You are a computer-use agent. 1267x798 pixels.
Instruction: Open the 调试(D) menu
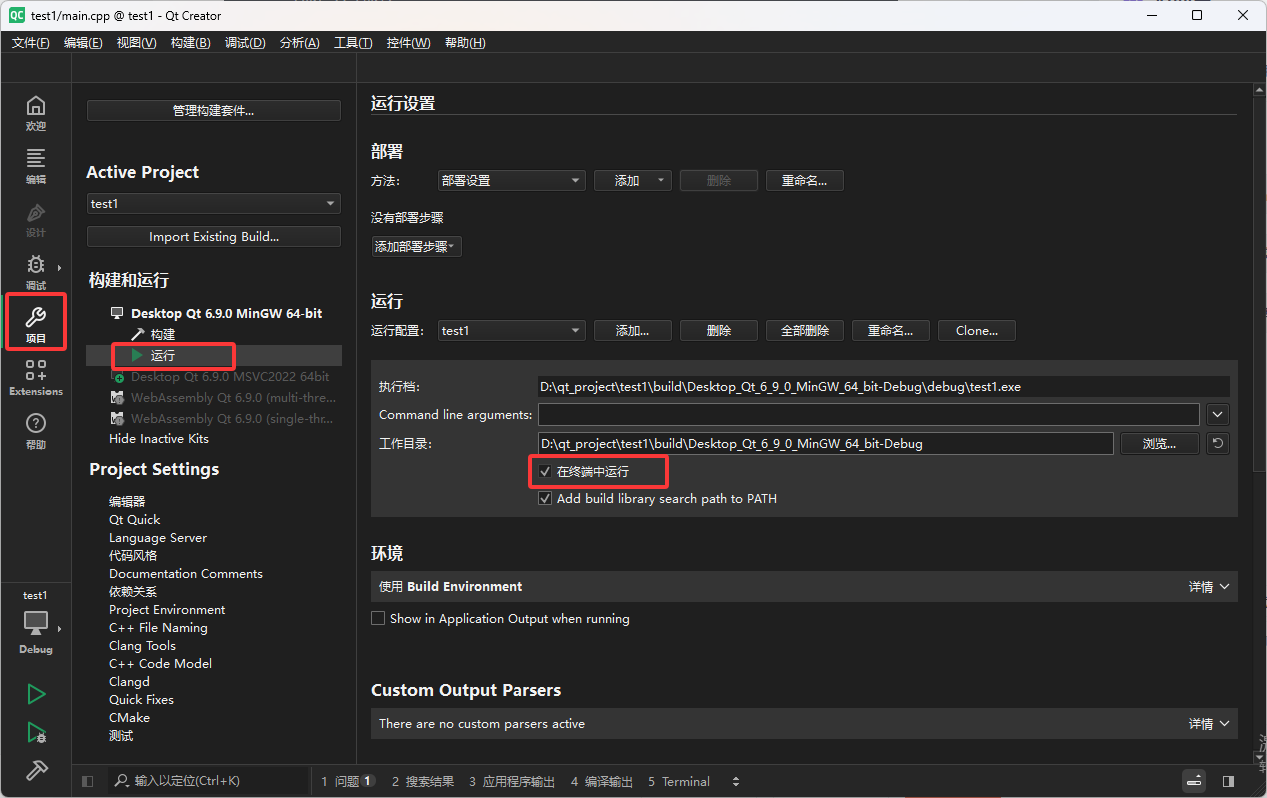coord(245,42)
